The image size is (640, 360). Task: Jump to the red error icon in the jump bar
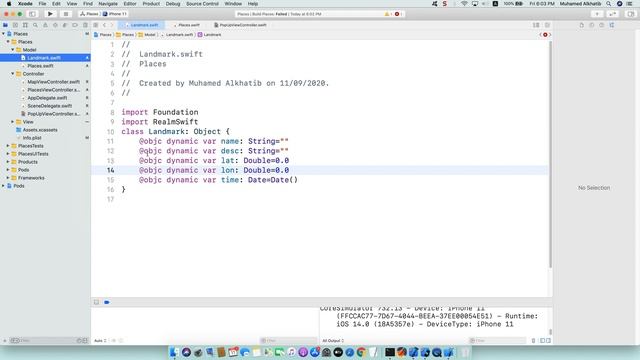(x=545, y=35)
